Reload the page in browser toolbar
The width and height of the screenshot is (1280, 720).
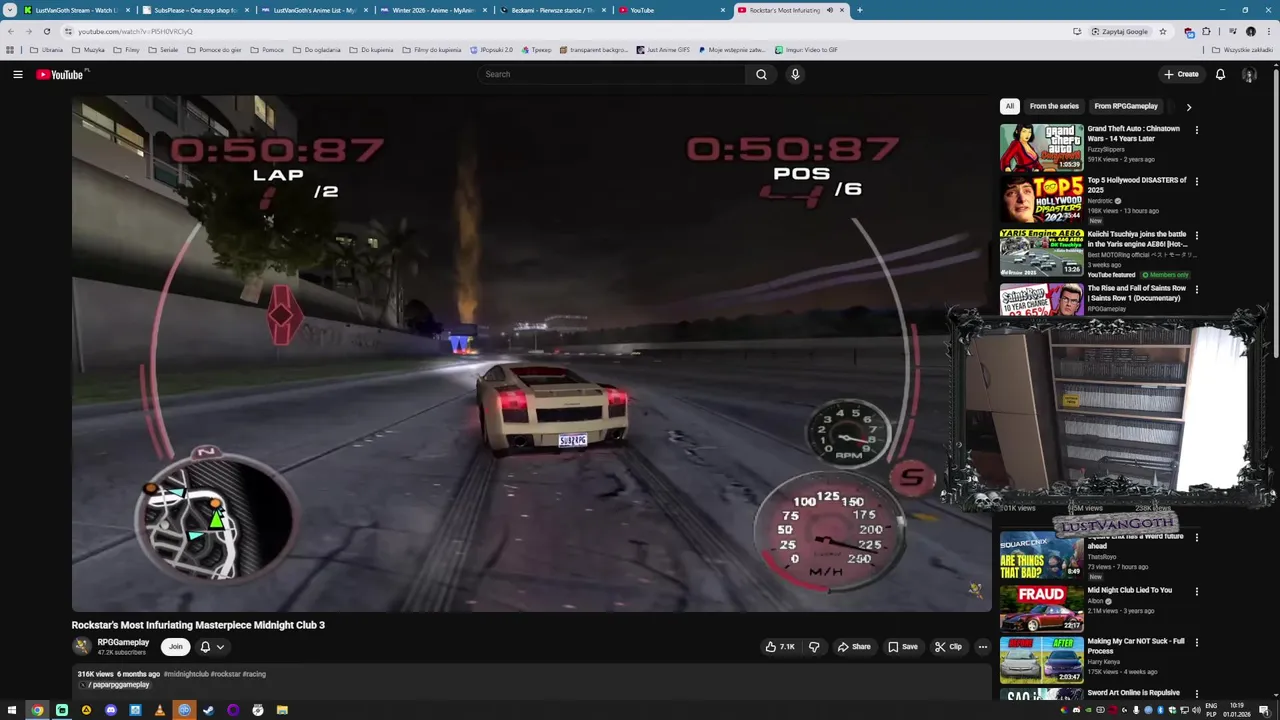pyautogui.click(x=46, y=31)
